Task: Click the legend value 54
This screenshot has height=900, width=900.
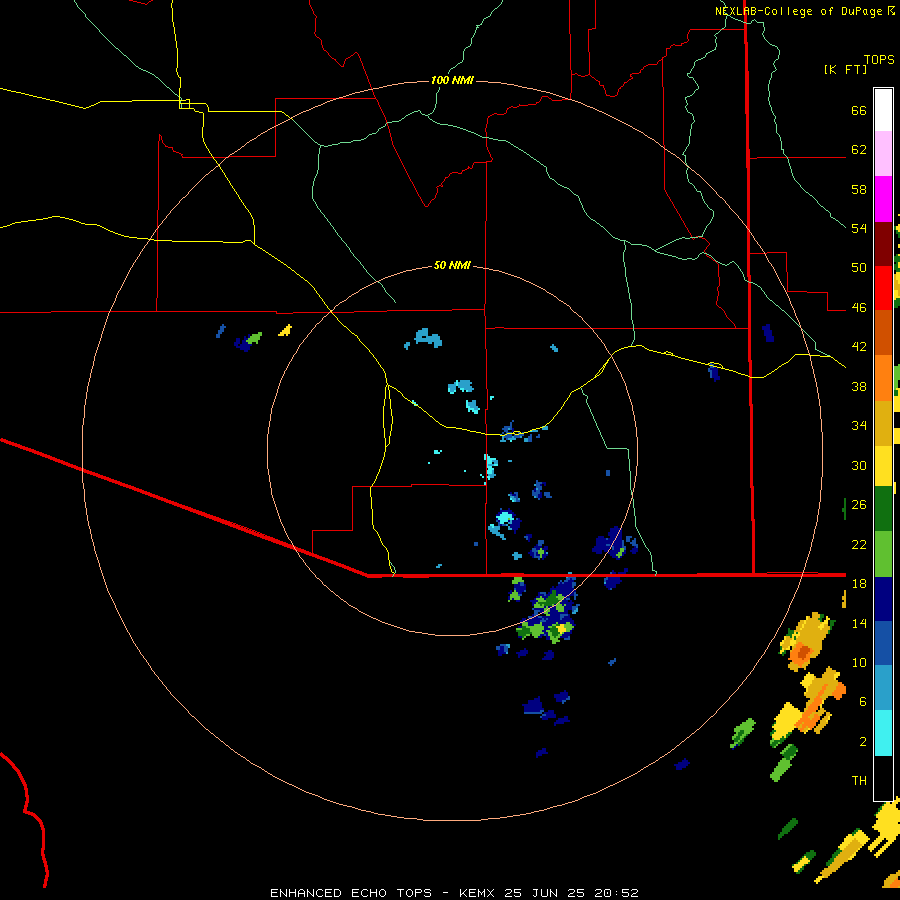Action: [859, 228]
